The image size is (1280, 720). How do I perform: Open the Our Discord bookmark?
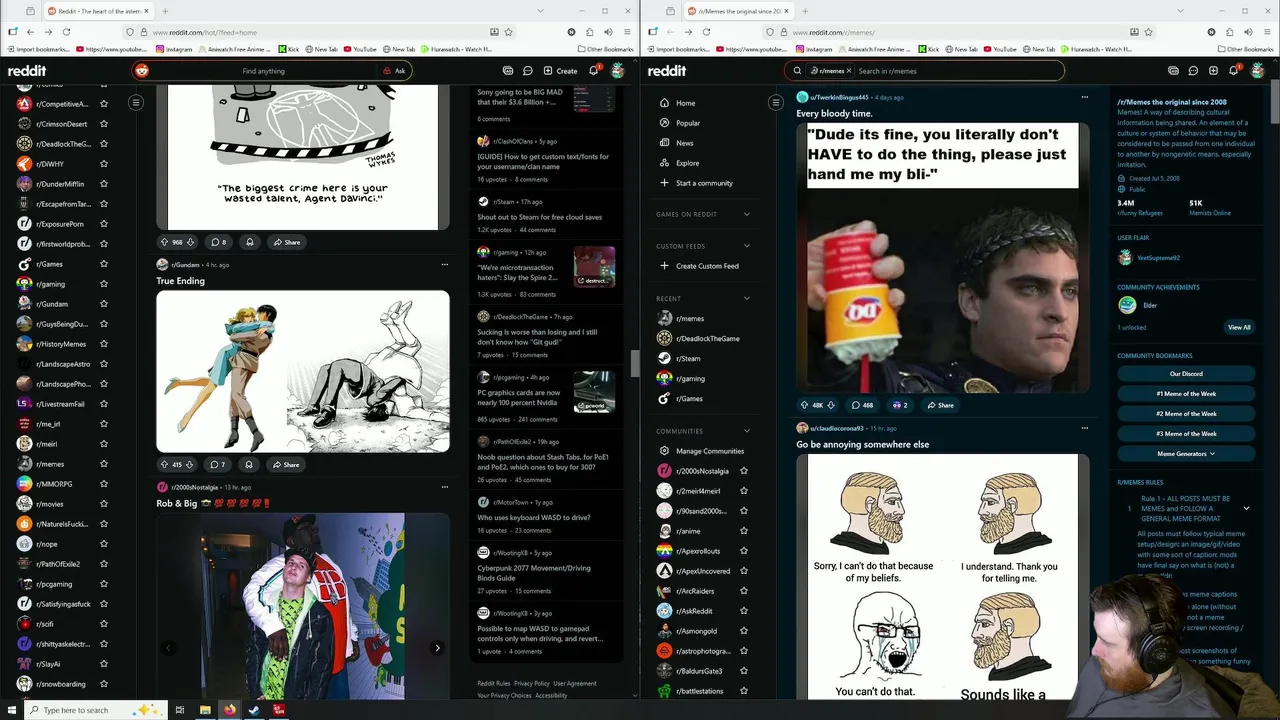click(x=1186, y=374)
